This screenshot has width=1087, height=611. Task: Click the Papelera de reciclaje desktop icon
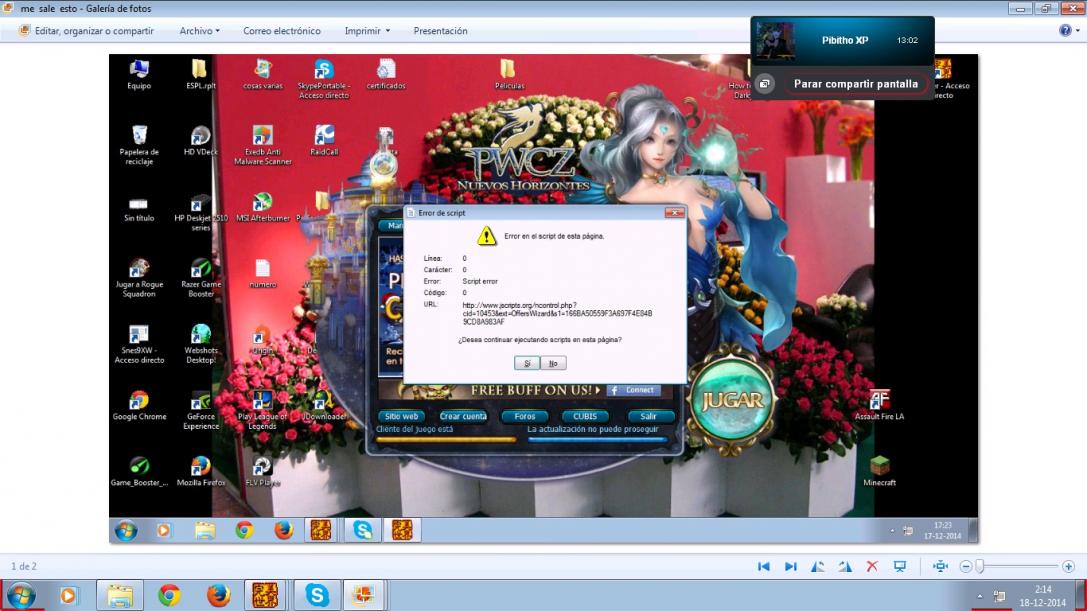point(139,145)
